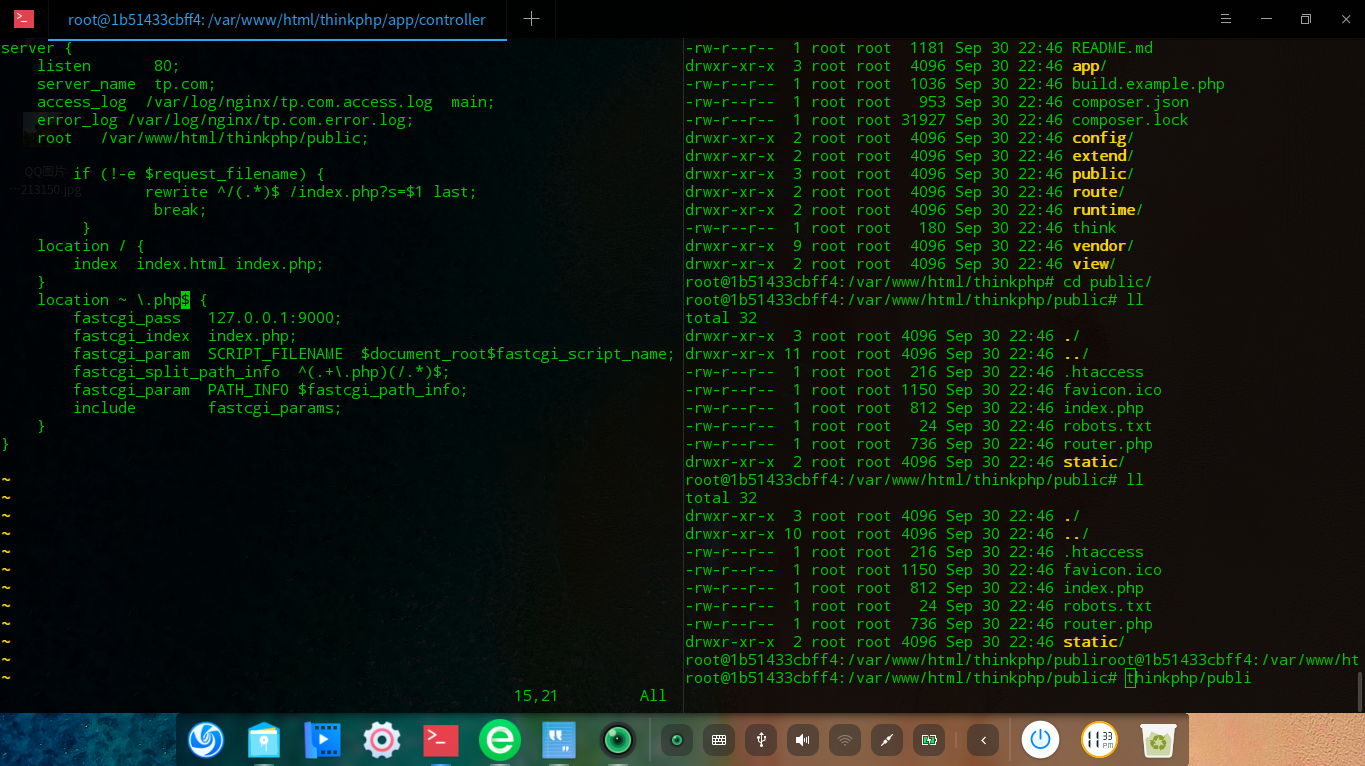Viewport: 1365px width, 766px height.
Task: Click README.md in directory listing
Action: [1112, 48]
